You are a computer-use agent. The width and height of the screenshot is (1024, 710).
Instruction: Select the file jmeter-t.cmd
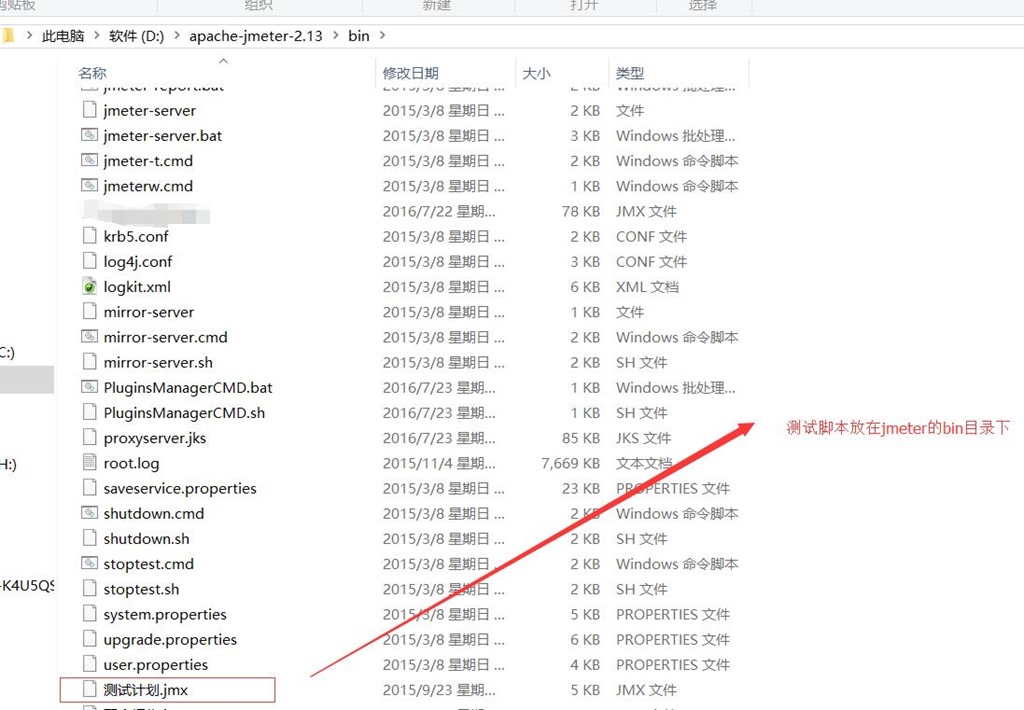point(148,161)
